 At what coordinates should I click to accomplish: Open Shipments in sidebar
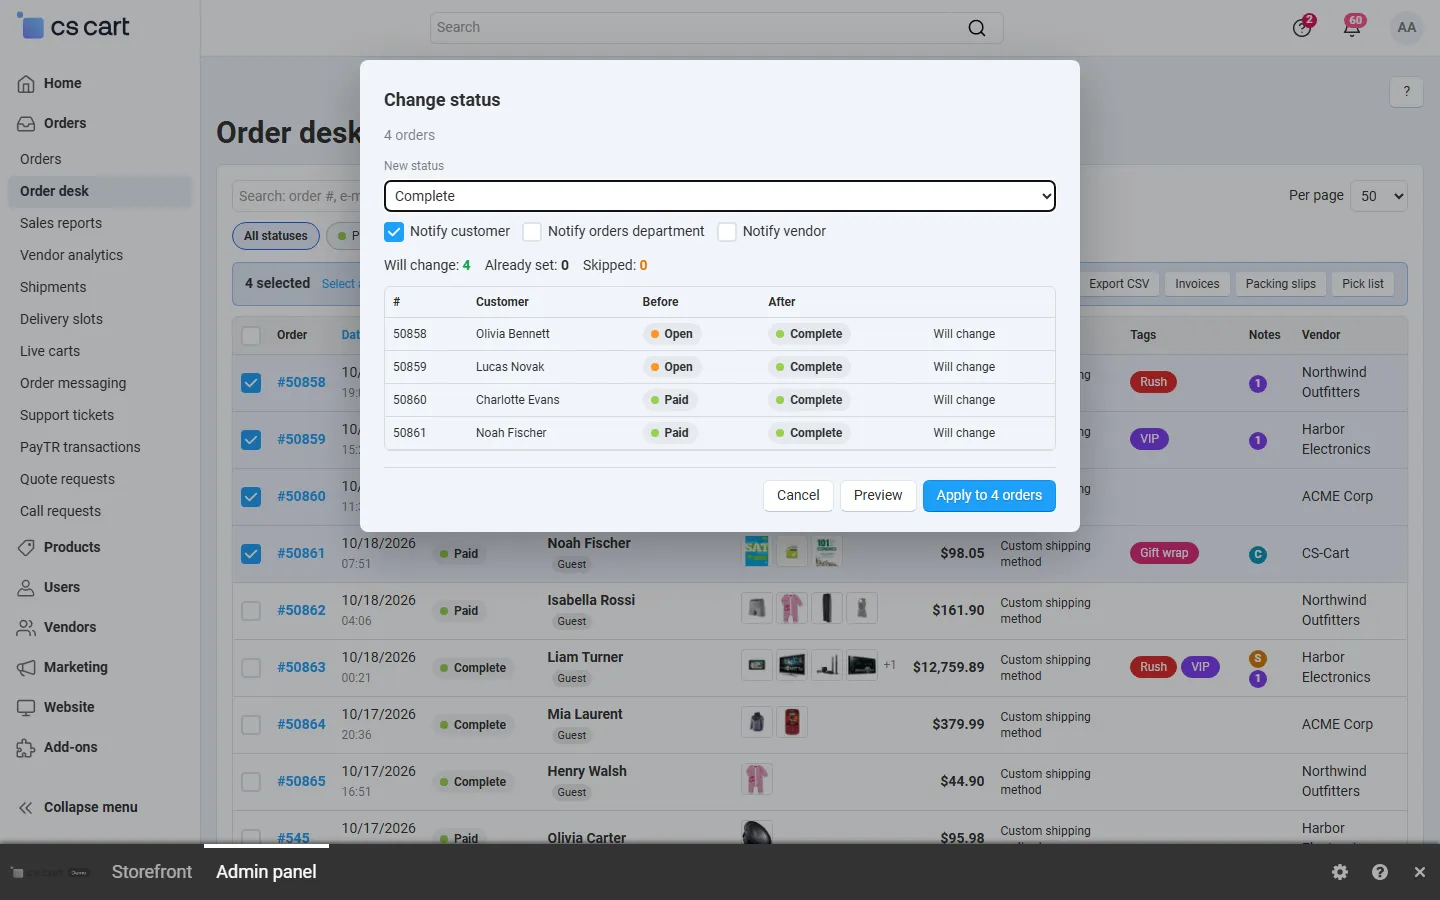coord(53,287)
